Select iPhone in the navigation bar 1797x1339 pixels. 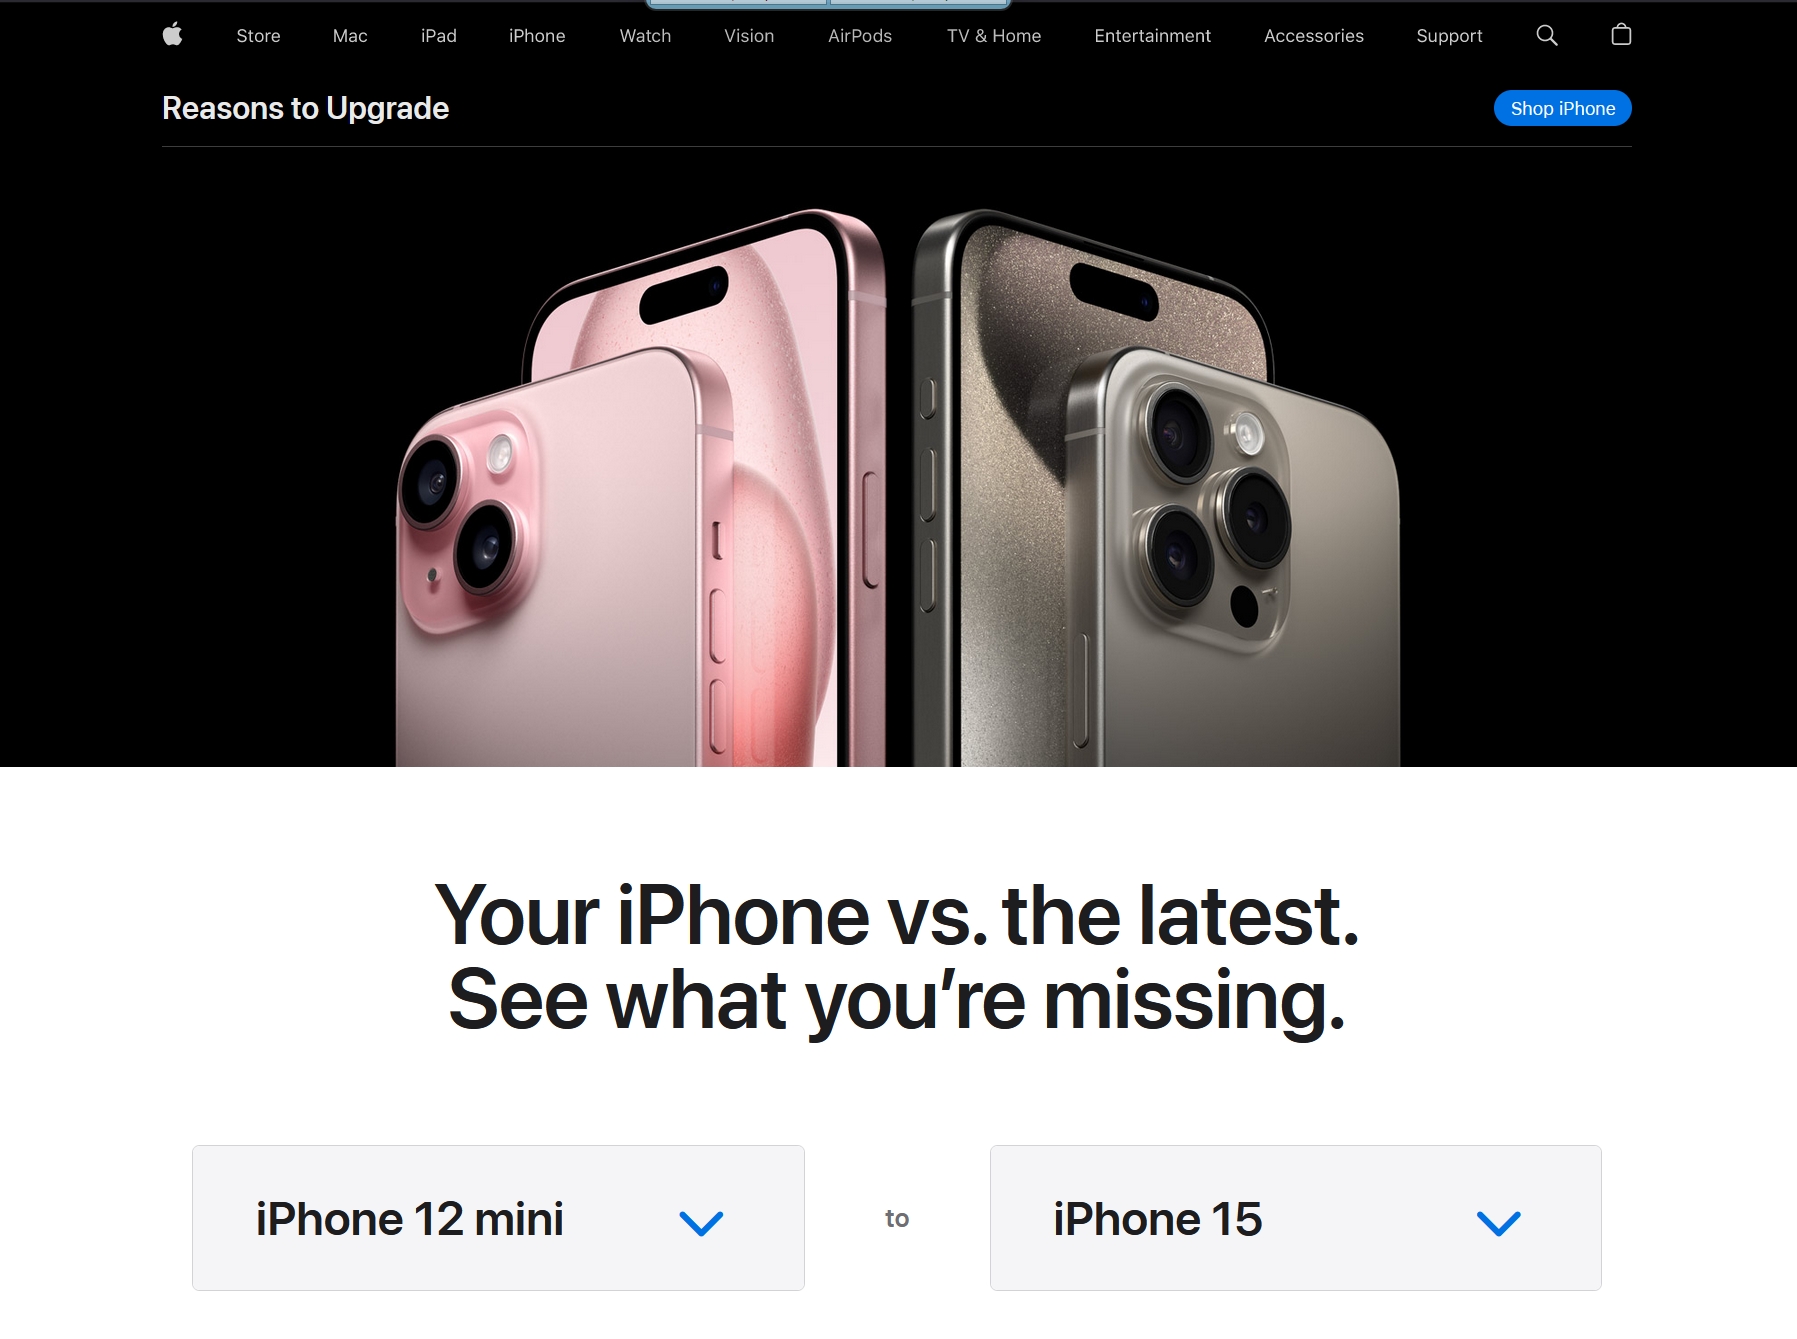pyautogui.click(x=537, y=36)
